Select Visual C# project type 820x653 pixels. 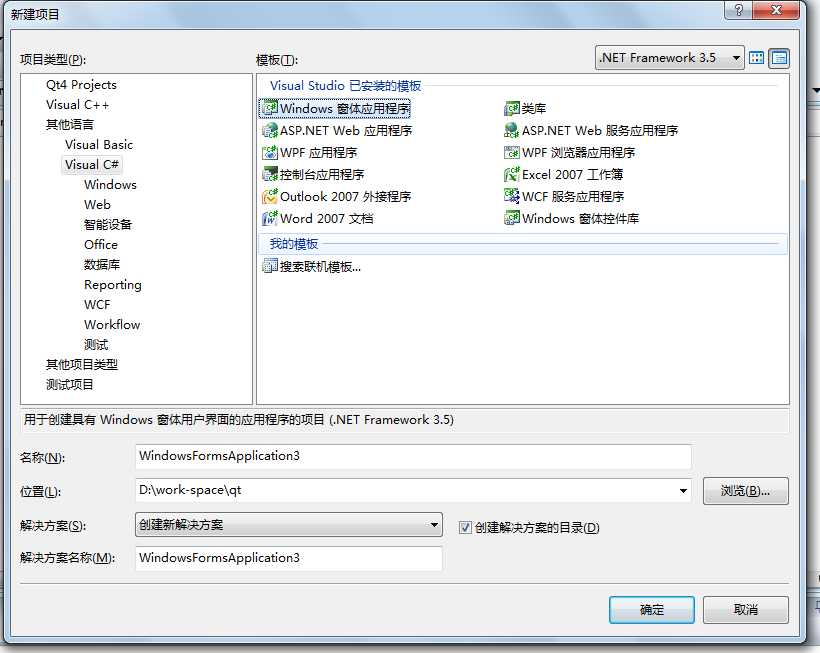tap(92, 165)
